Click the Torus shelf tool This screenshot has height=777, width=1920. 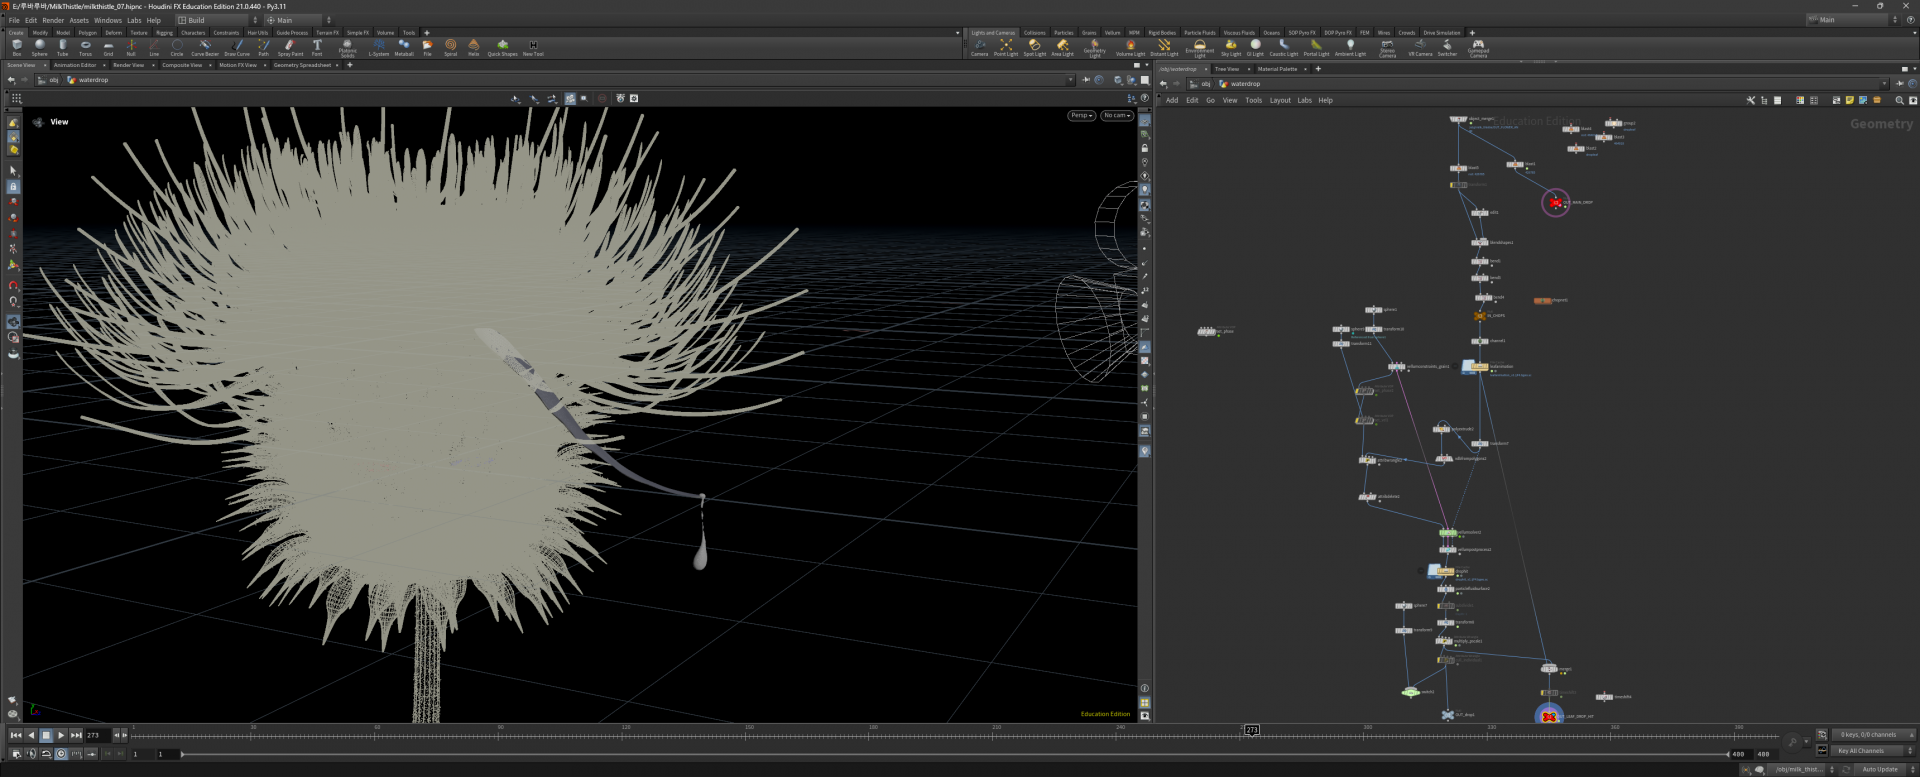(x=85, y=47)
